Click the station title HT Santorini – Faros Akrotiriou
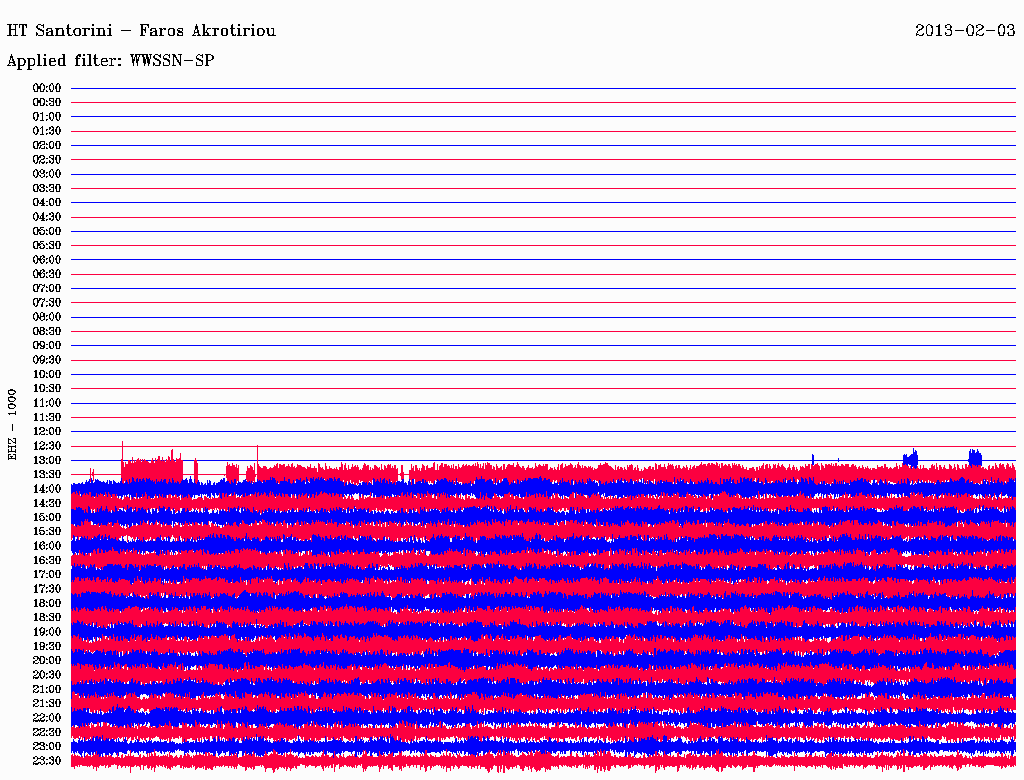This screenshot has height=780, width=1024. 141,31
